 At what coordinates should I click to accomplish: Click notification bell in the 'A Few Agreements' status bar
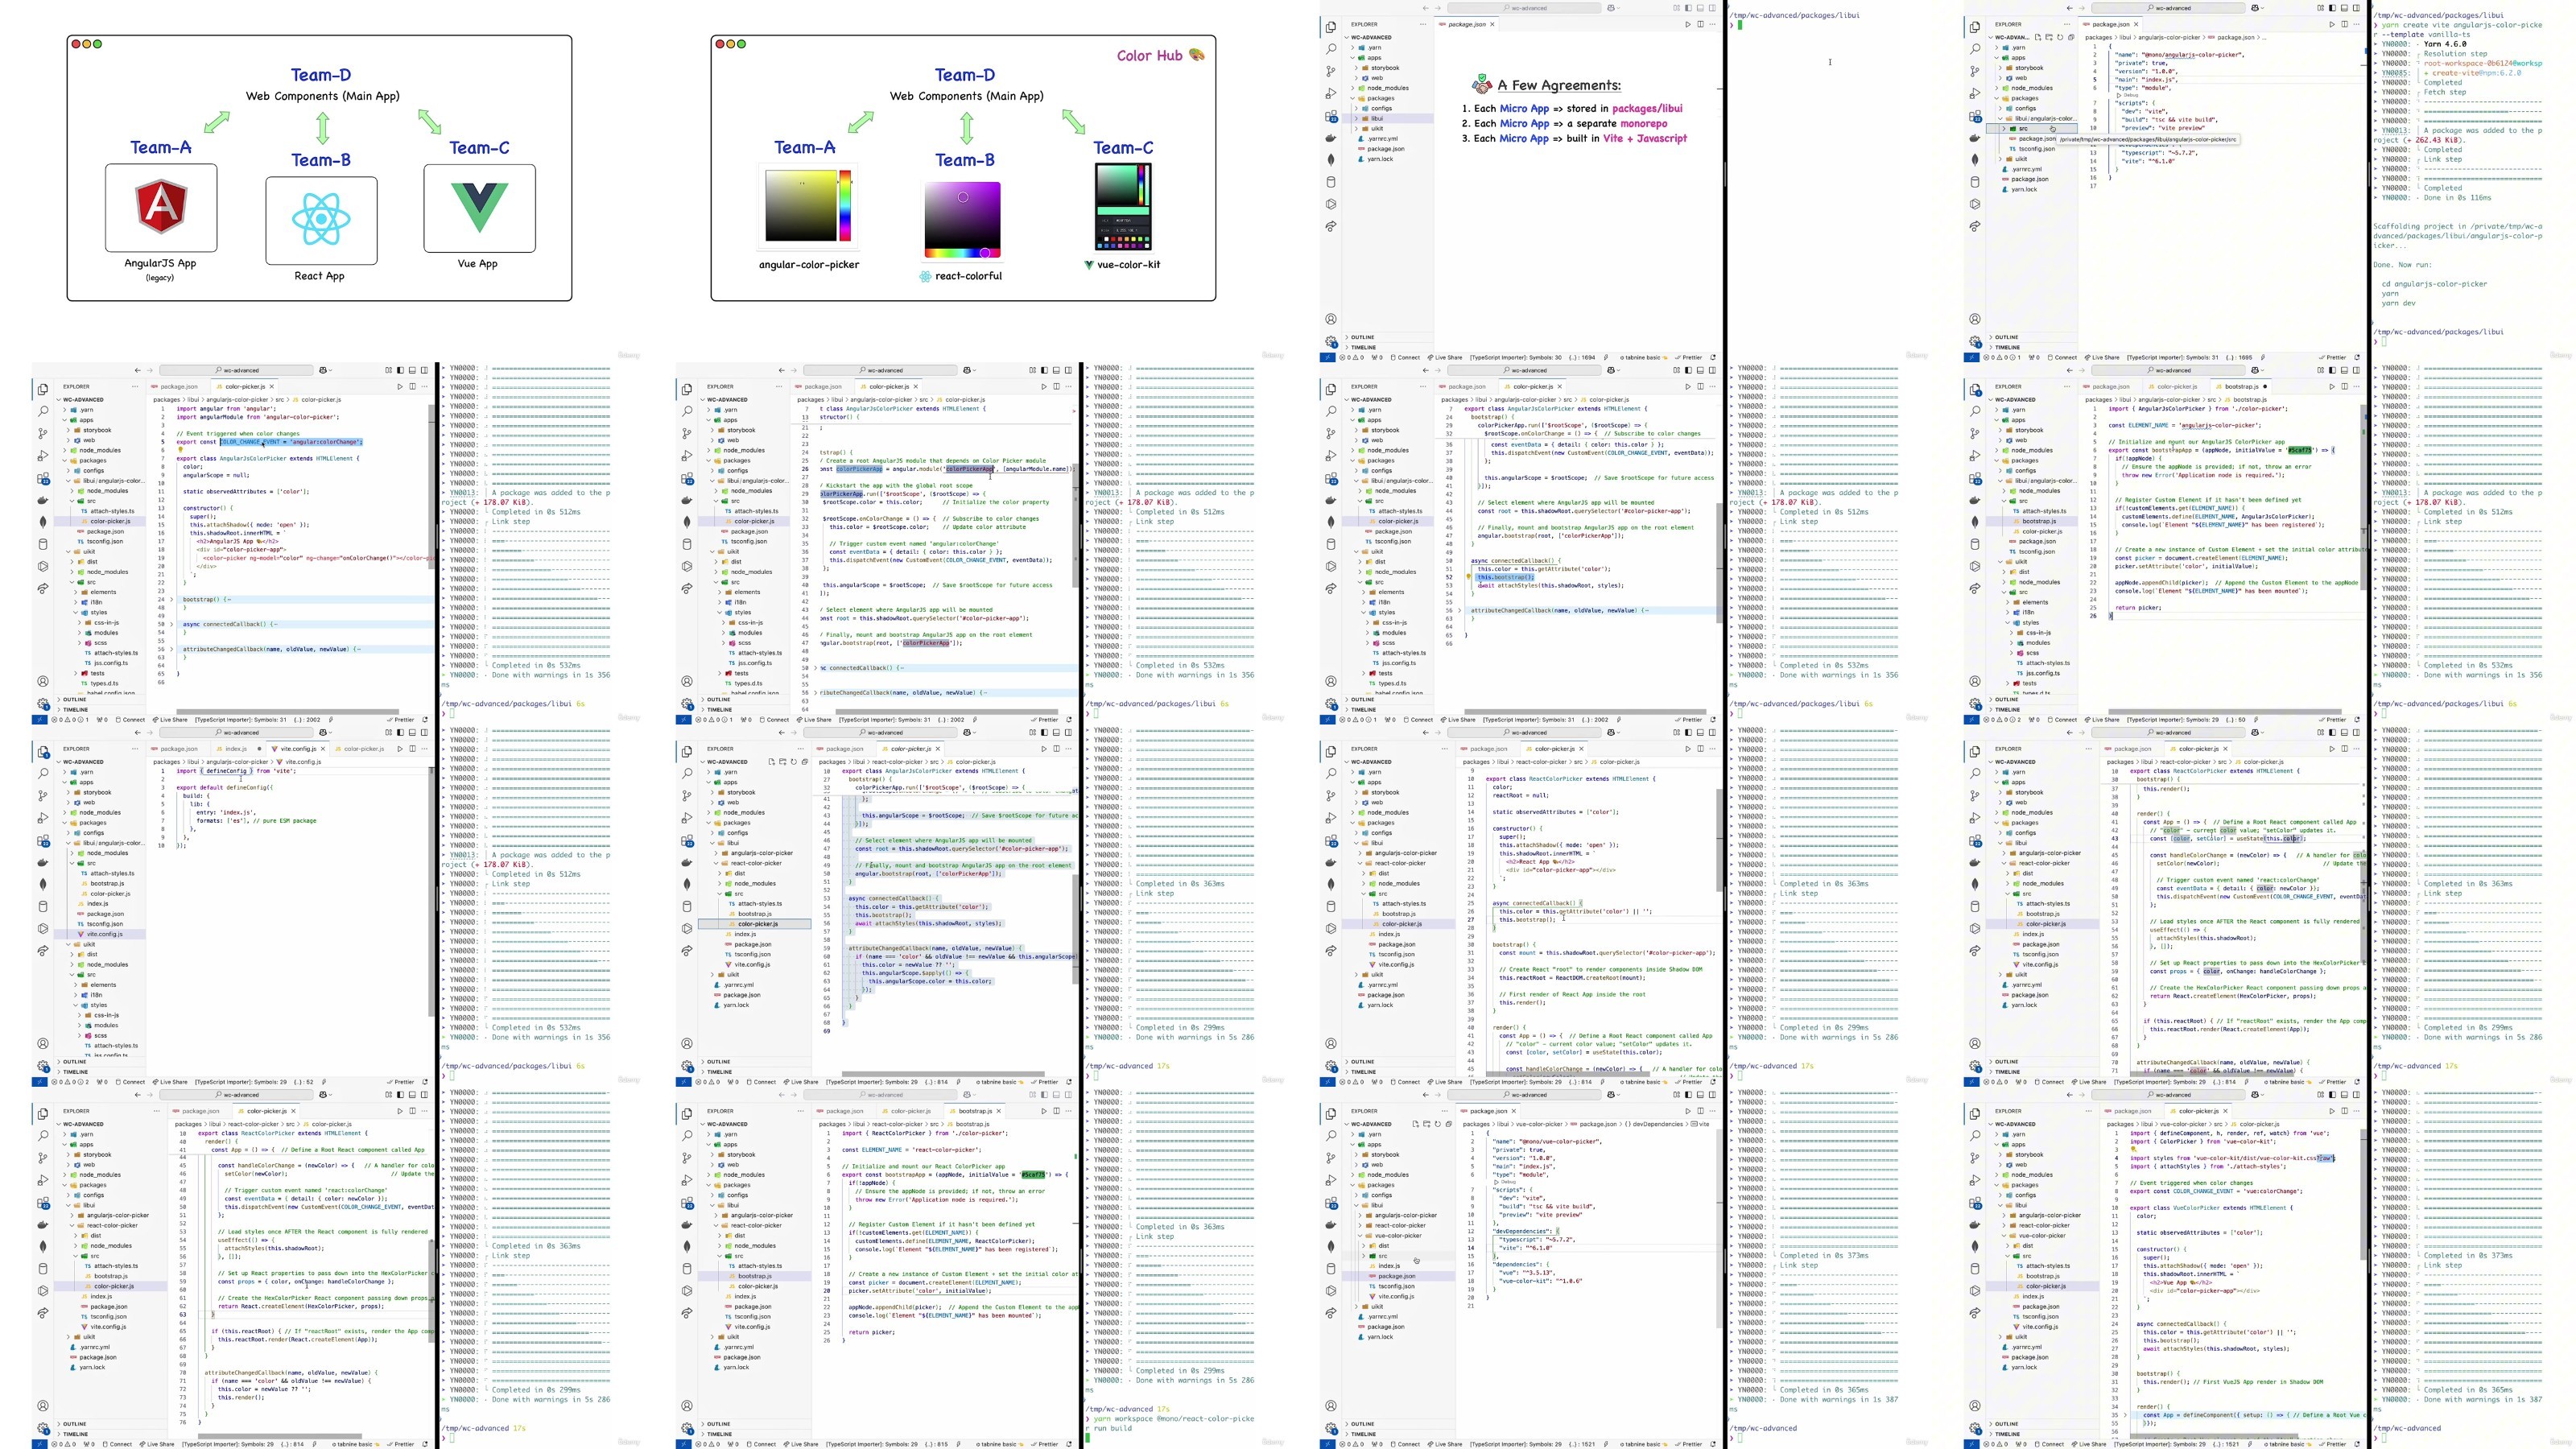(1713, 358)
